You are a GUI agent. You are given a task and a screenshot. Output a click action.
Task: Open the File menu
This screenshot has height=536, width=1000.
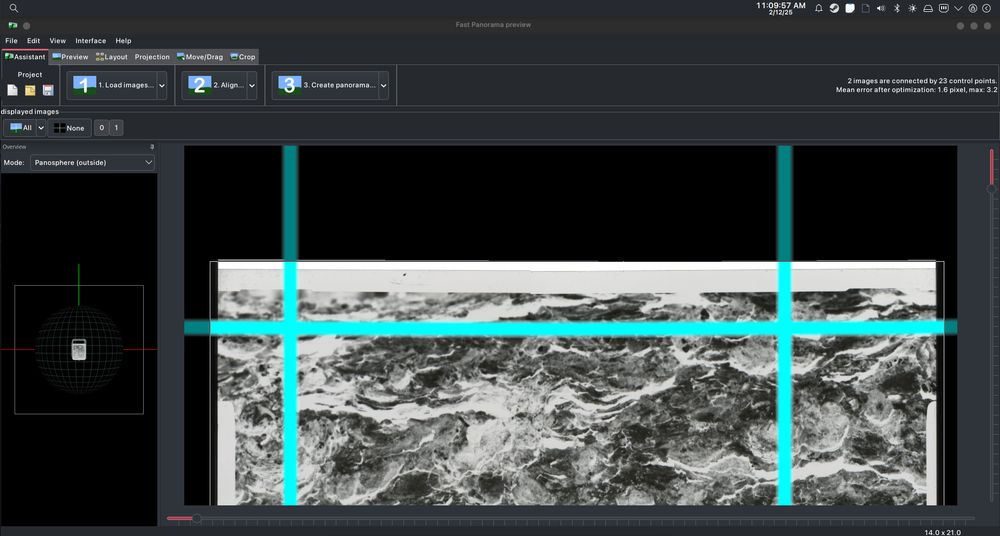(11, 41)
